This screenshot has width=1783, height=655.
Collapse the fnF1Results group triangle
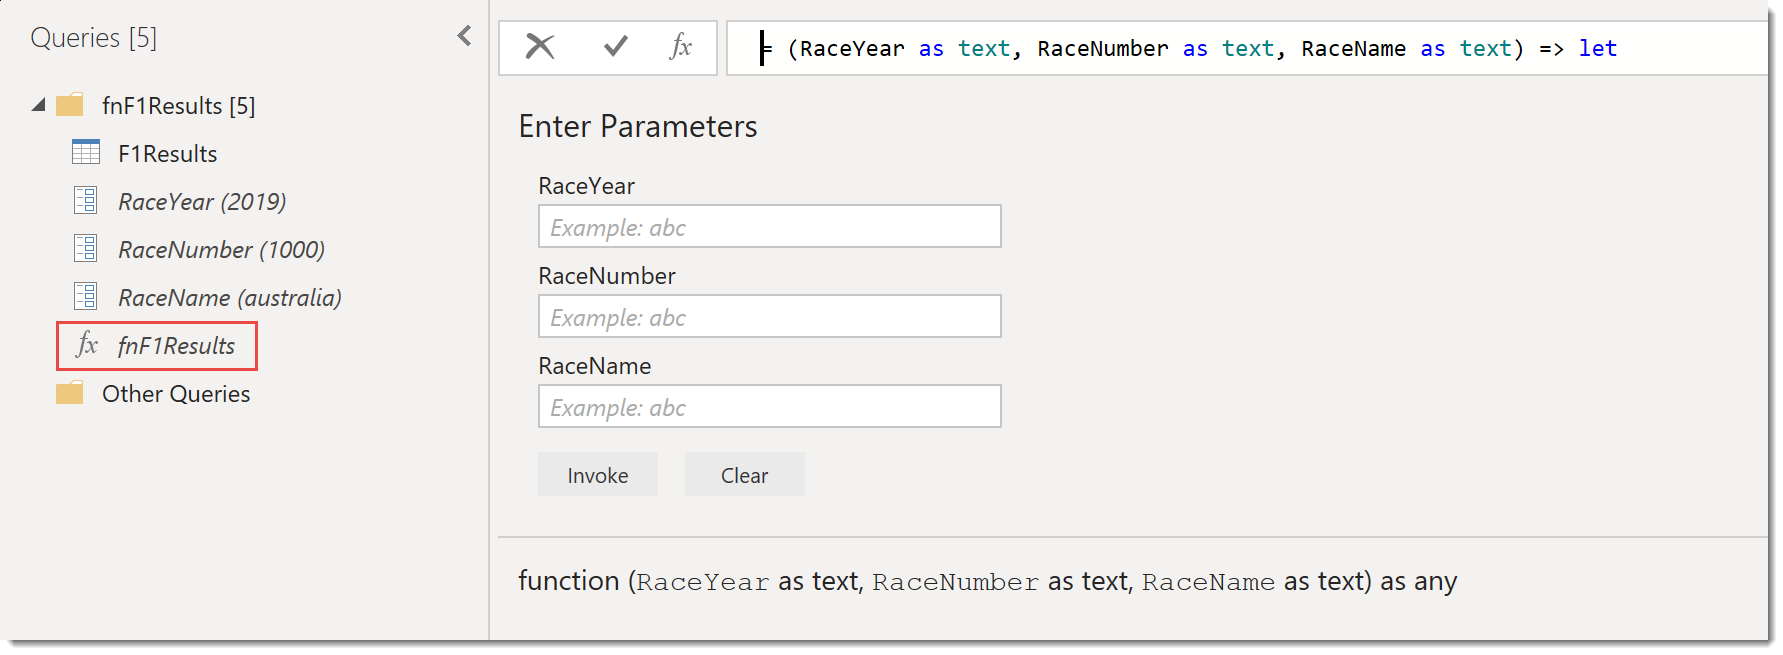click(x=38, y=105)
